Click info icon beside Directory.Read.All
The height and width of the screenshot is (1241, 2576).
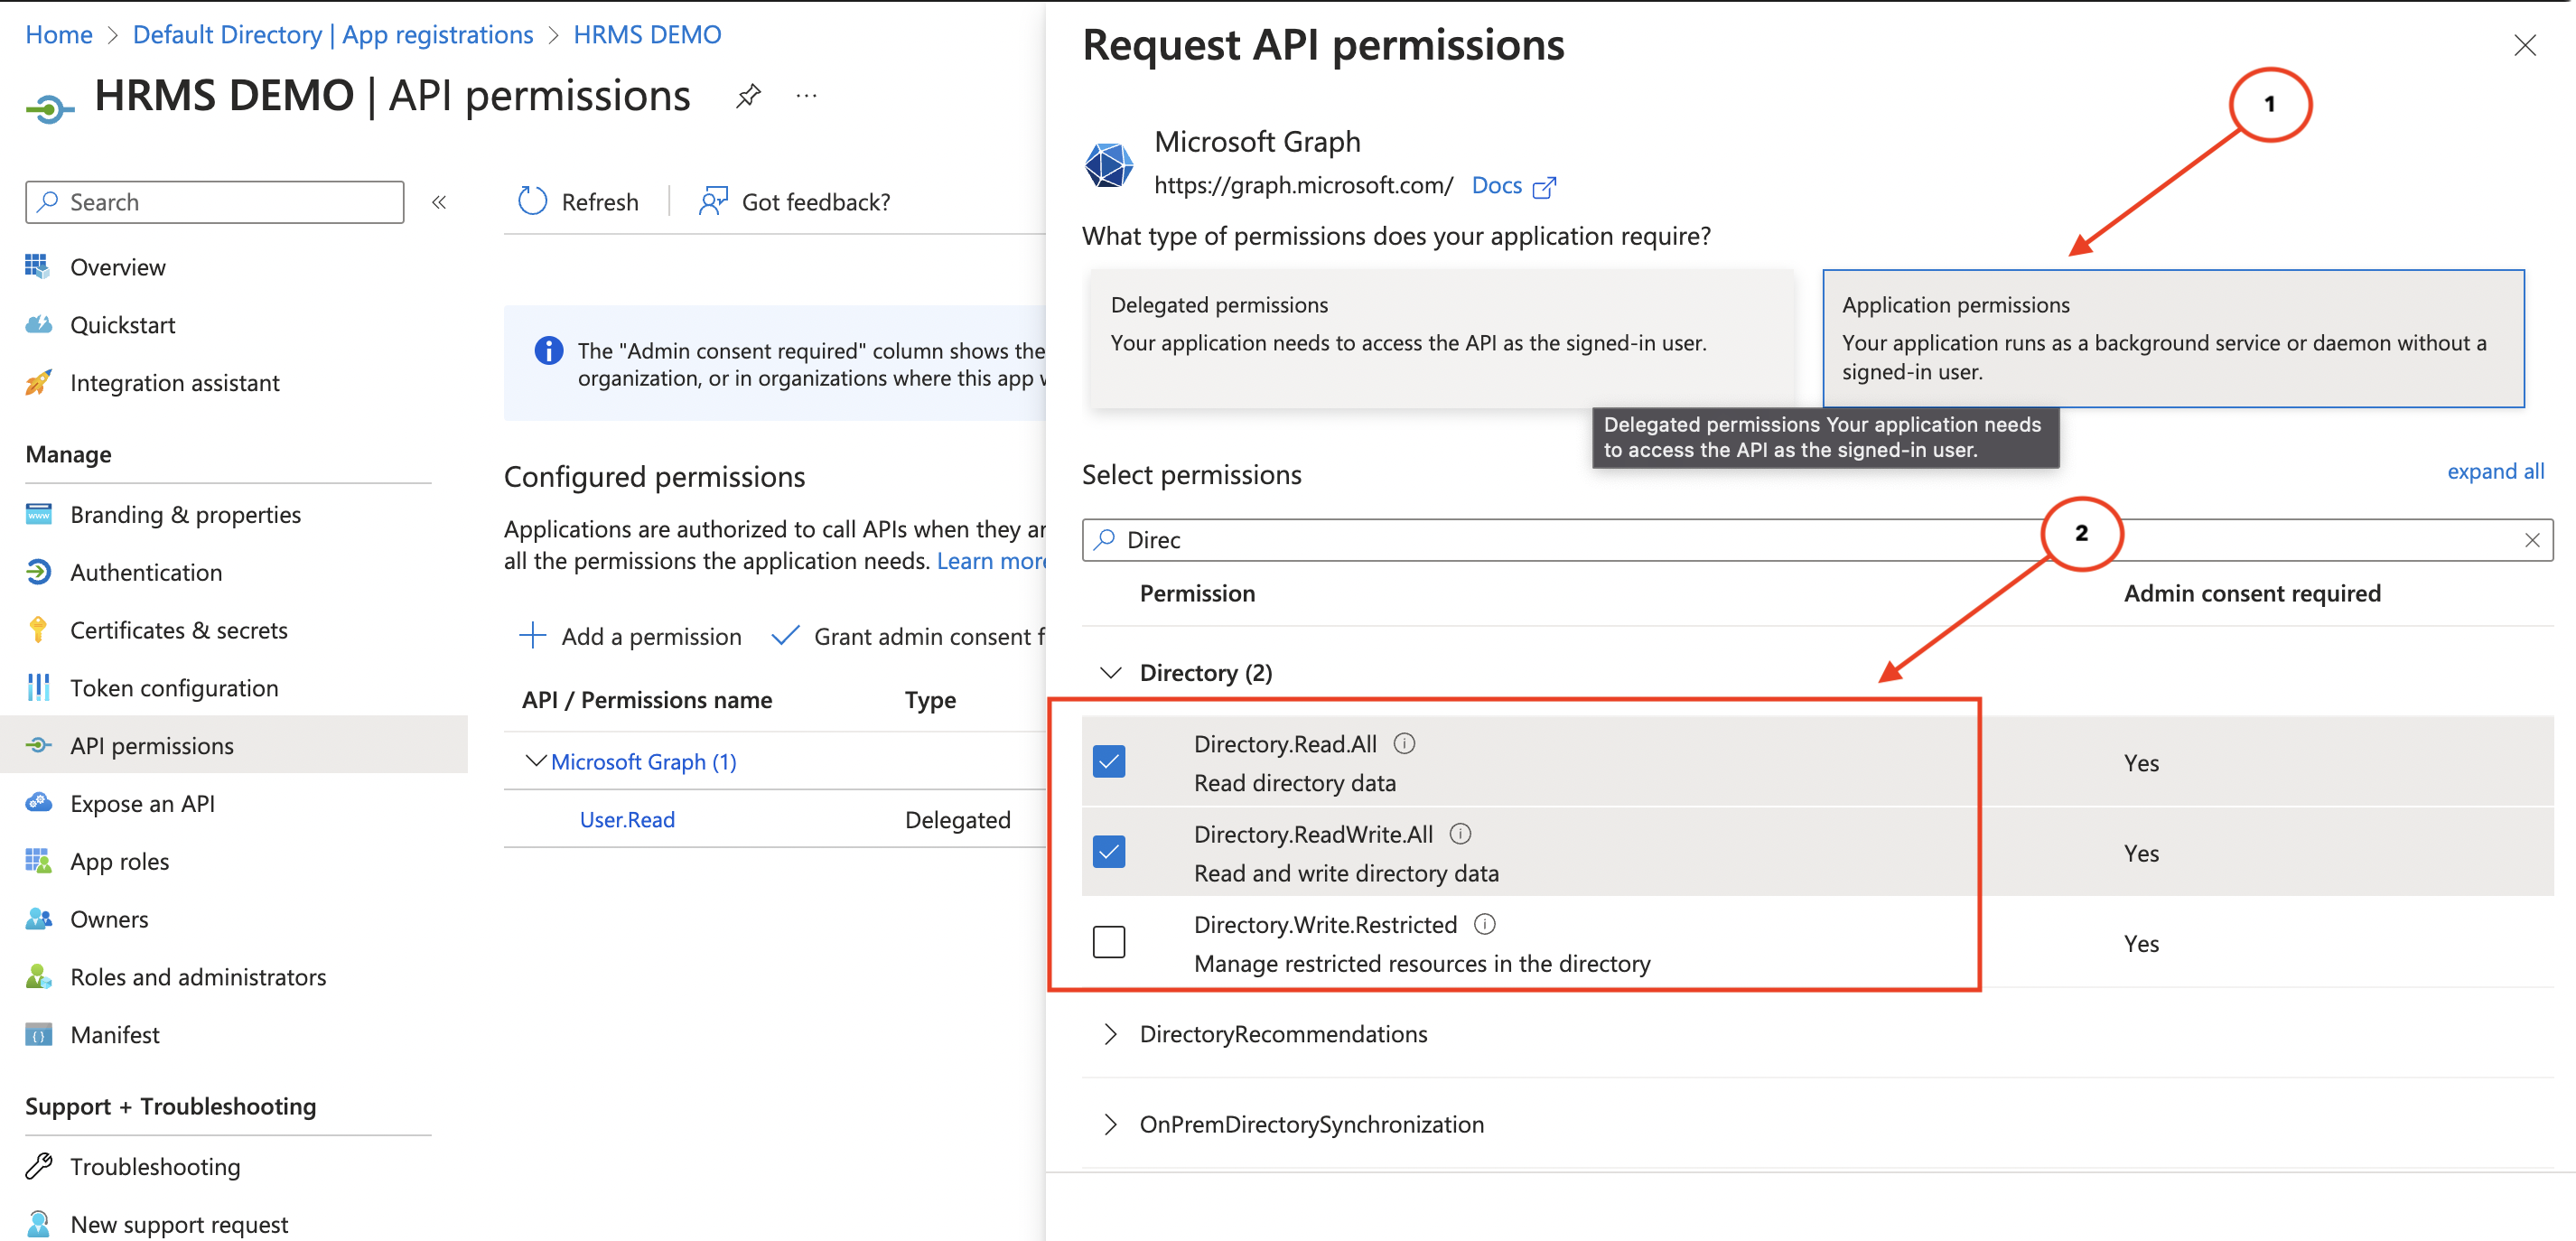(1404, 743)
